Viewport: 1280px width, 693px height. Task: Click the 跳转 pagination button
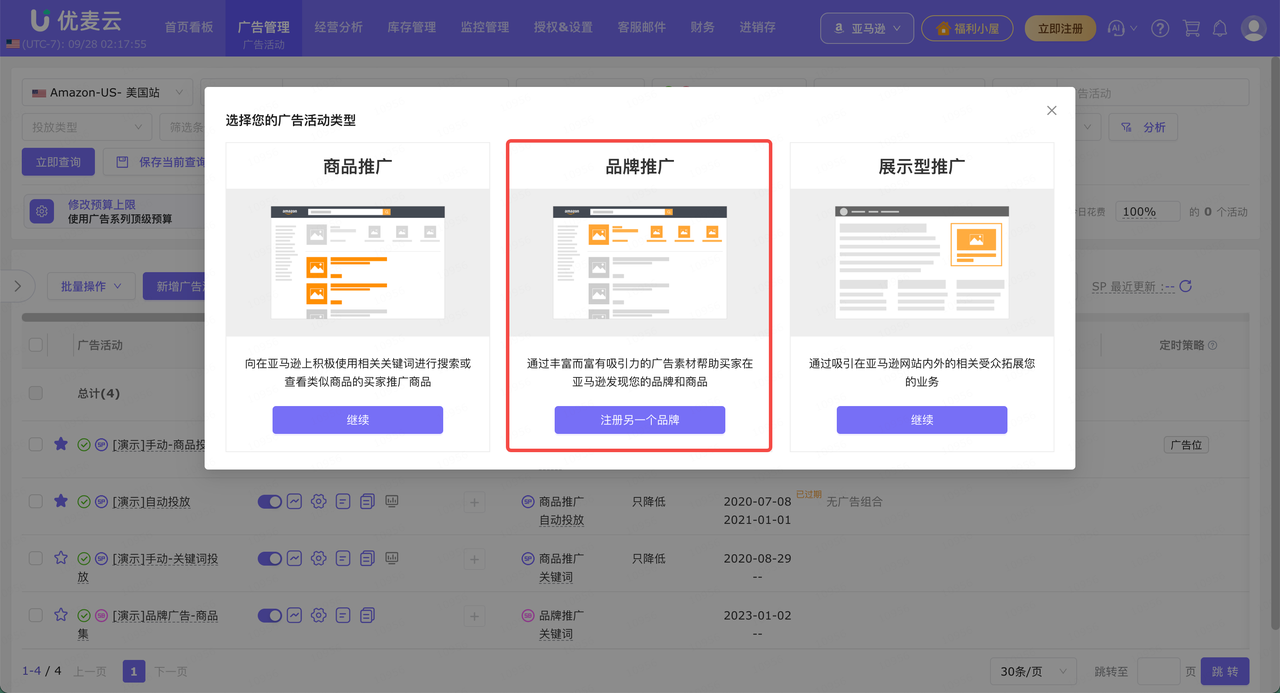[x=1224, y=672]
